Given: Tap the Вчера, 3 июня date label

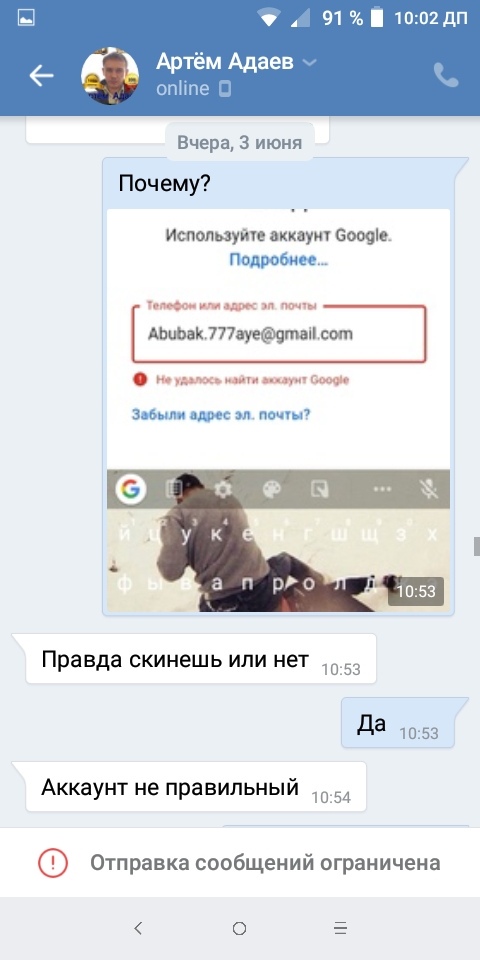Looking at the screenshot, I should pos(239,143).
